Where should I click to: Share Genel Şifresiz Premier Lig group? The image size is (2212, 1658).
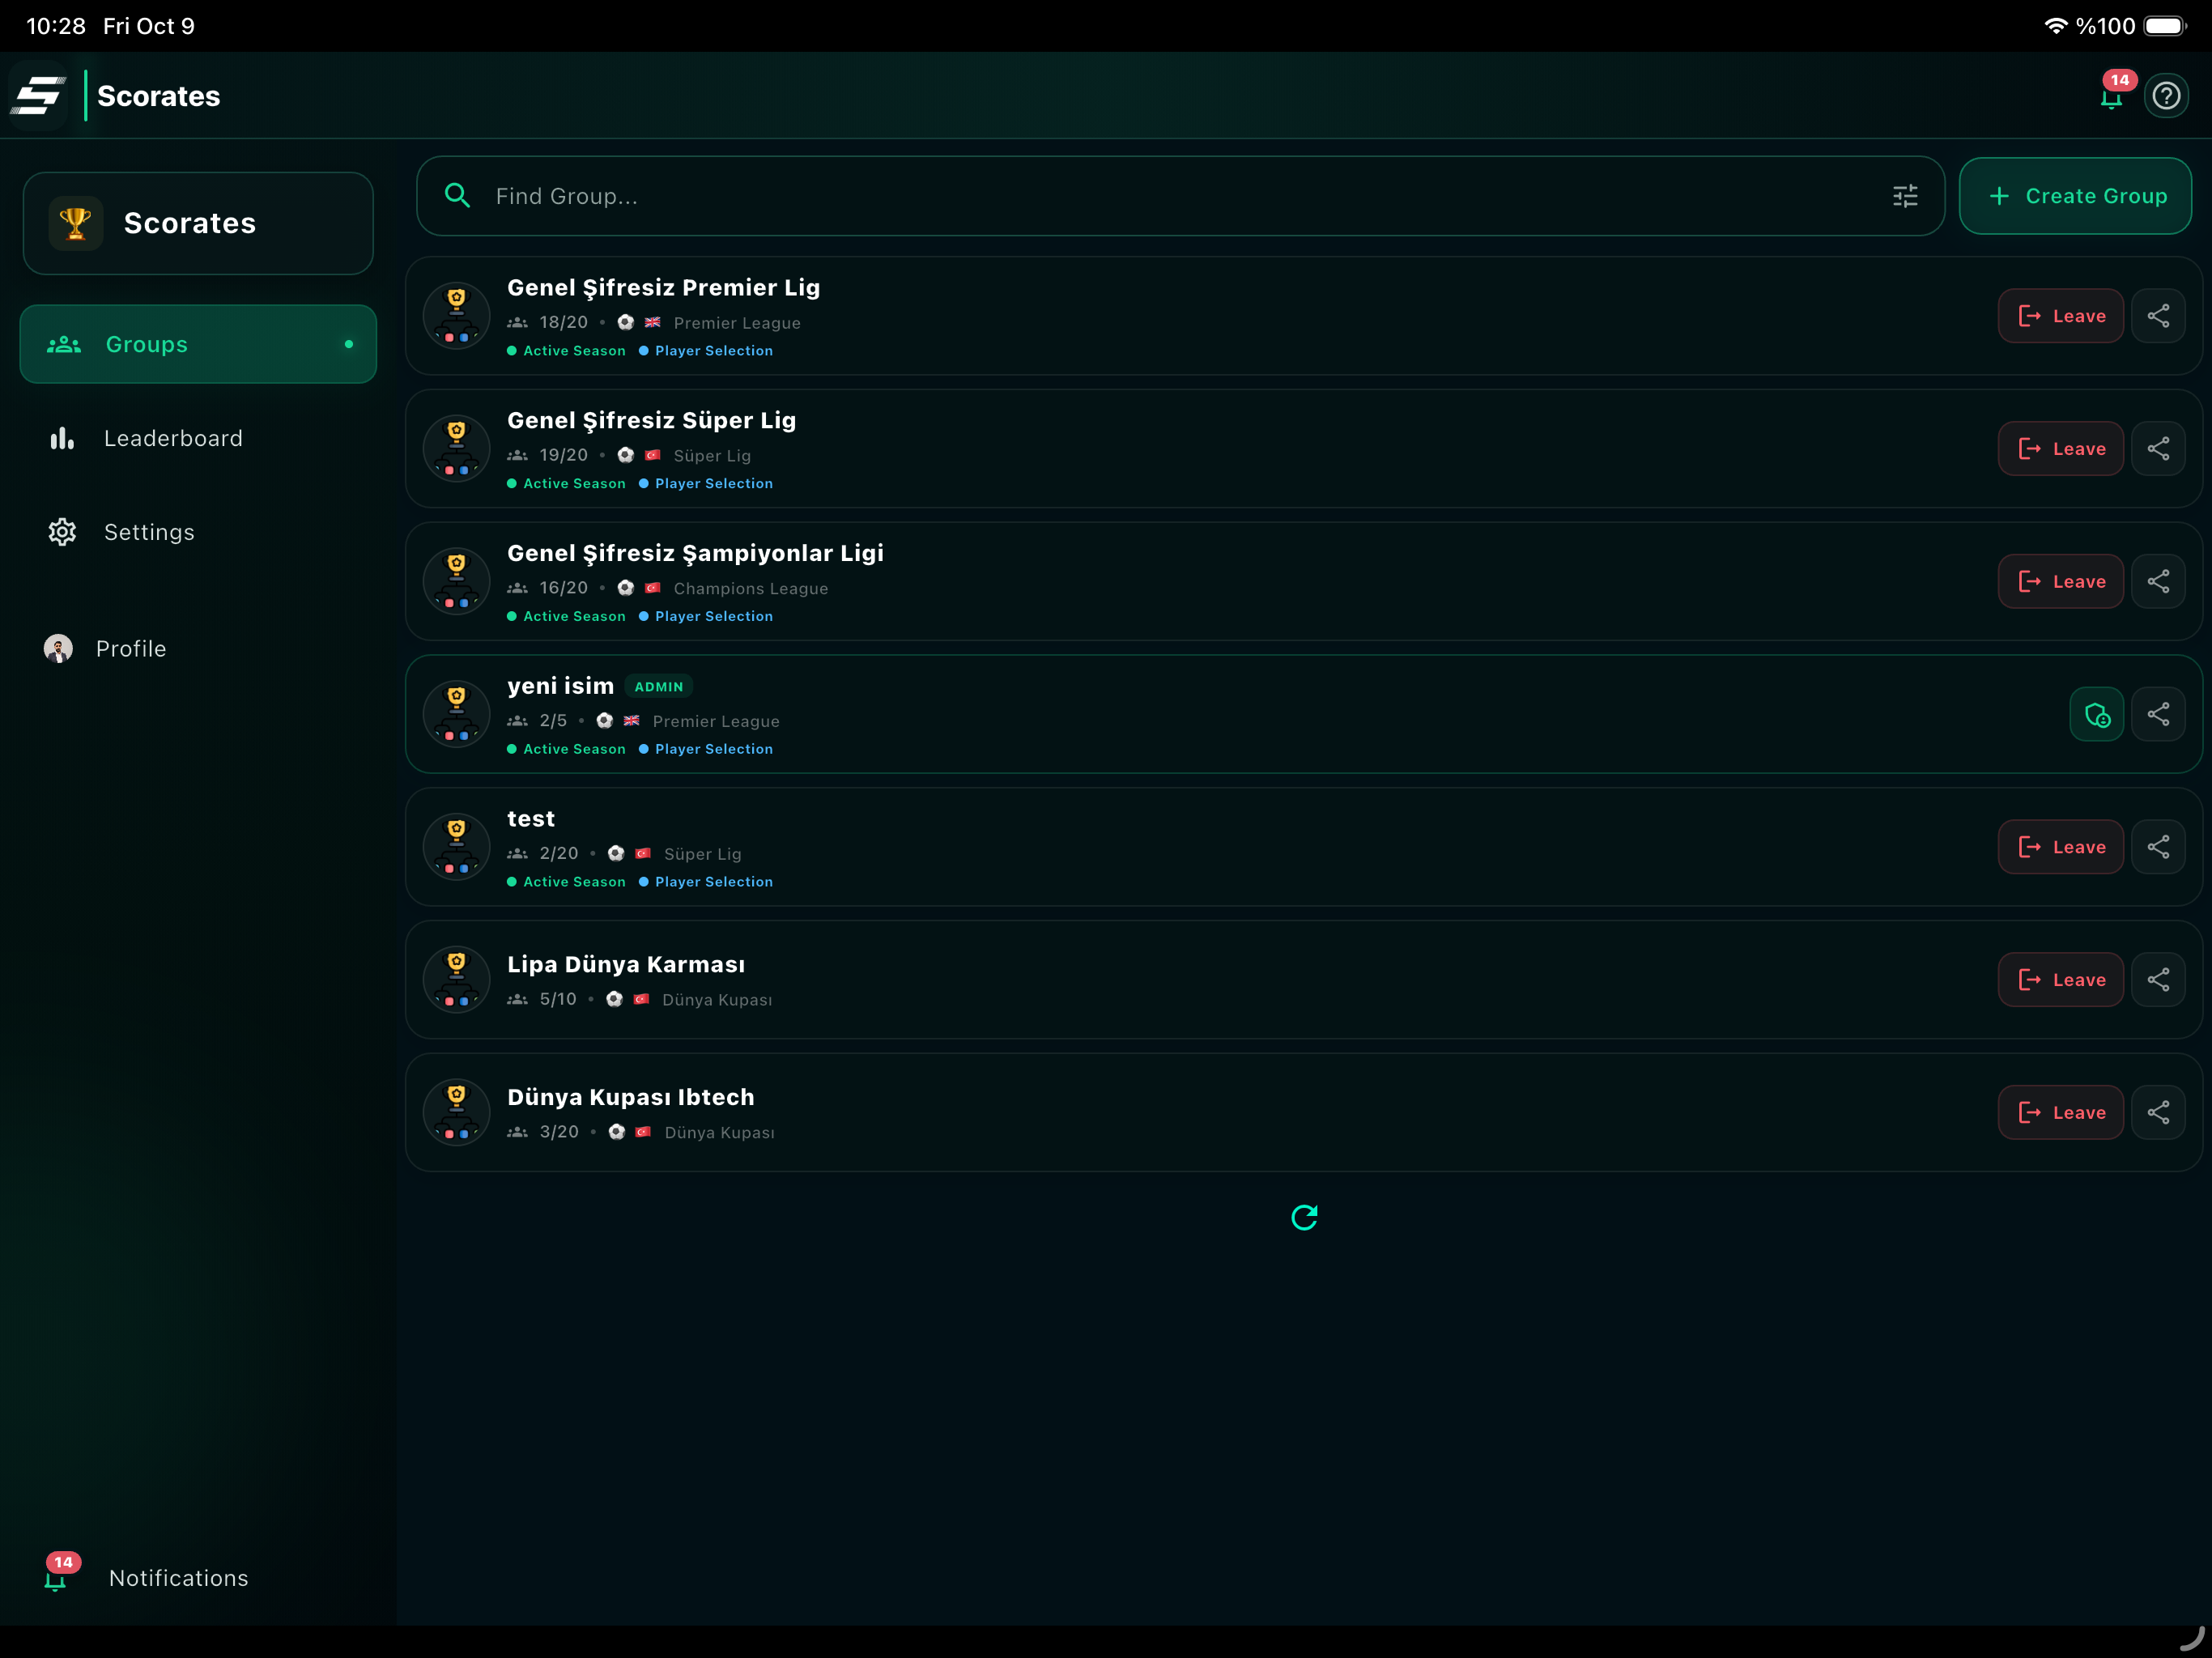click(x=2158, y=316)
